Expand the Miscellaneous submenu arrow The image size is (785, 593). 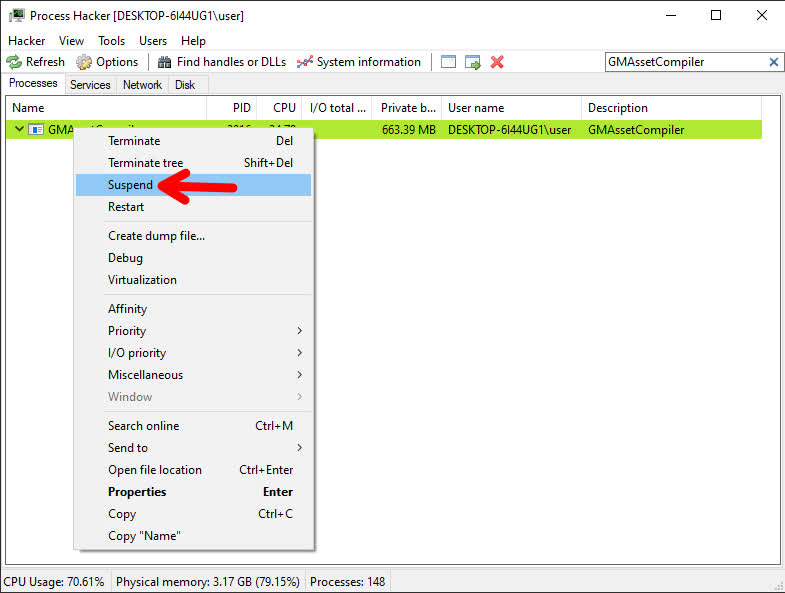point(299,375)
